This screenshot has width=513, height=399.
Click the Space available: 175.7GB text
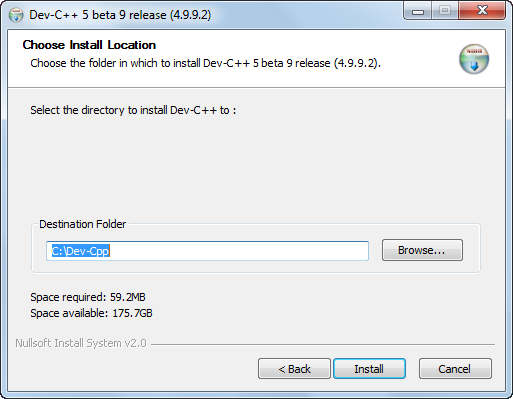click(x=91, y=313)
